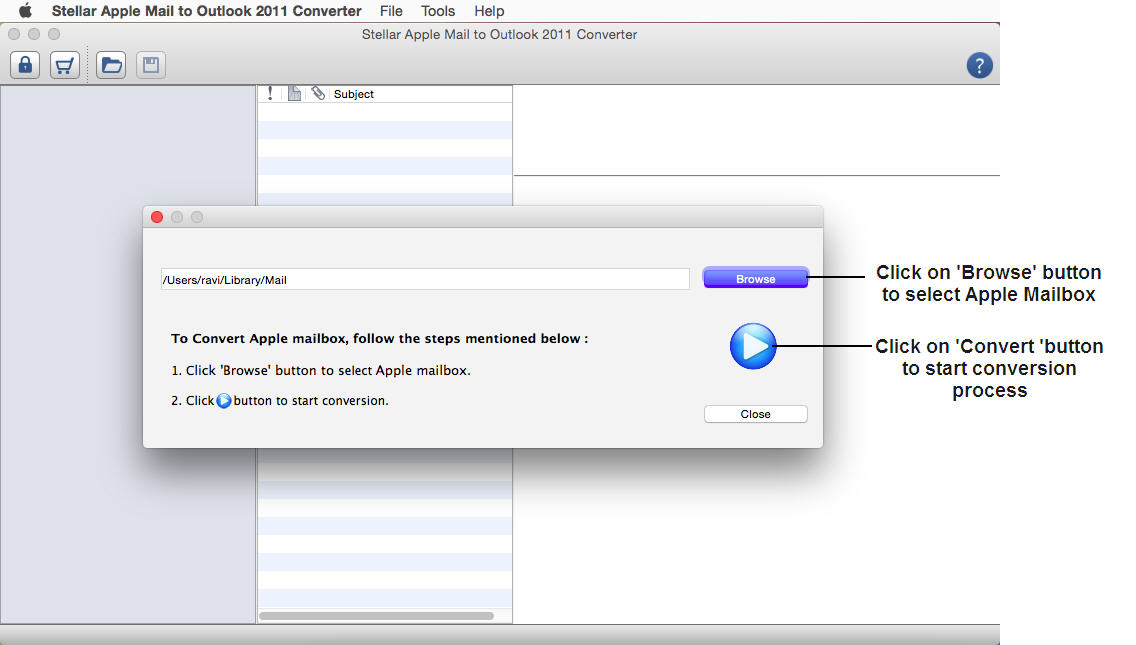Click the main window title text

(499, 35)
